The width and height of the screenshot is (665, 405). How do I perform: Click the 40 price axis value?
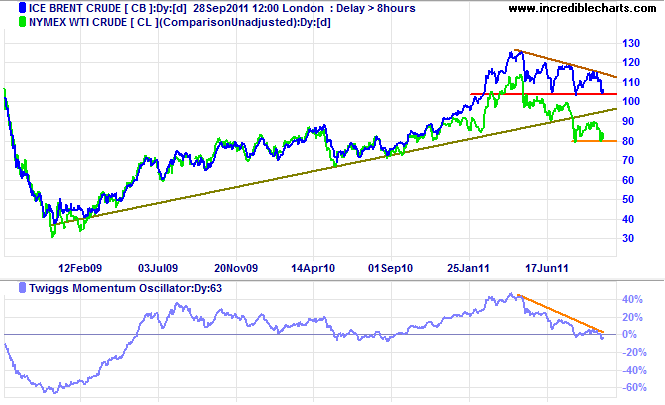[x=628, y=219]
